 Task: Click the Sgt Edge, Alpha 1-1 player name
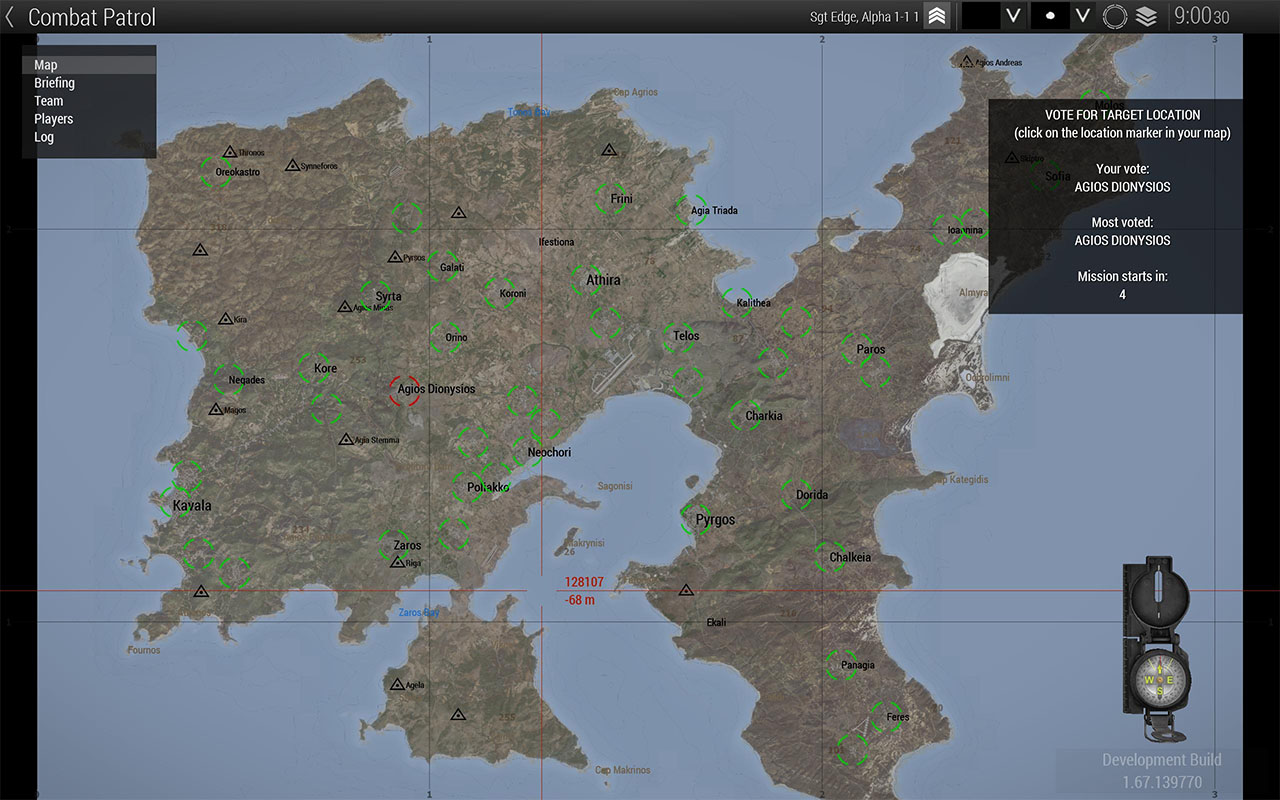[864, 17]
